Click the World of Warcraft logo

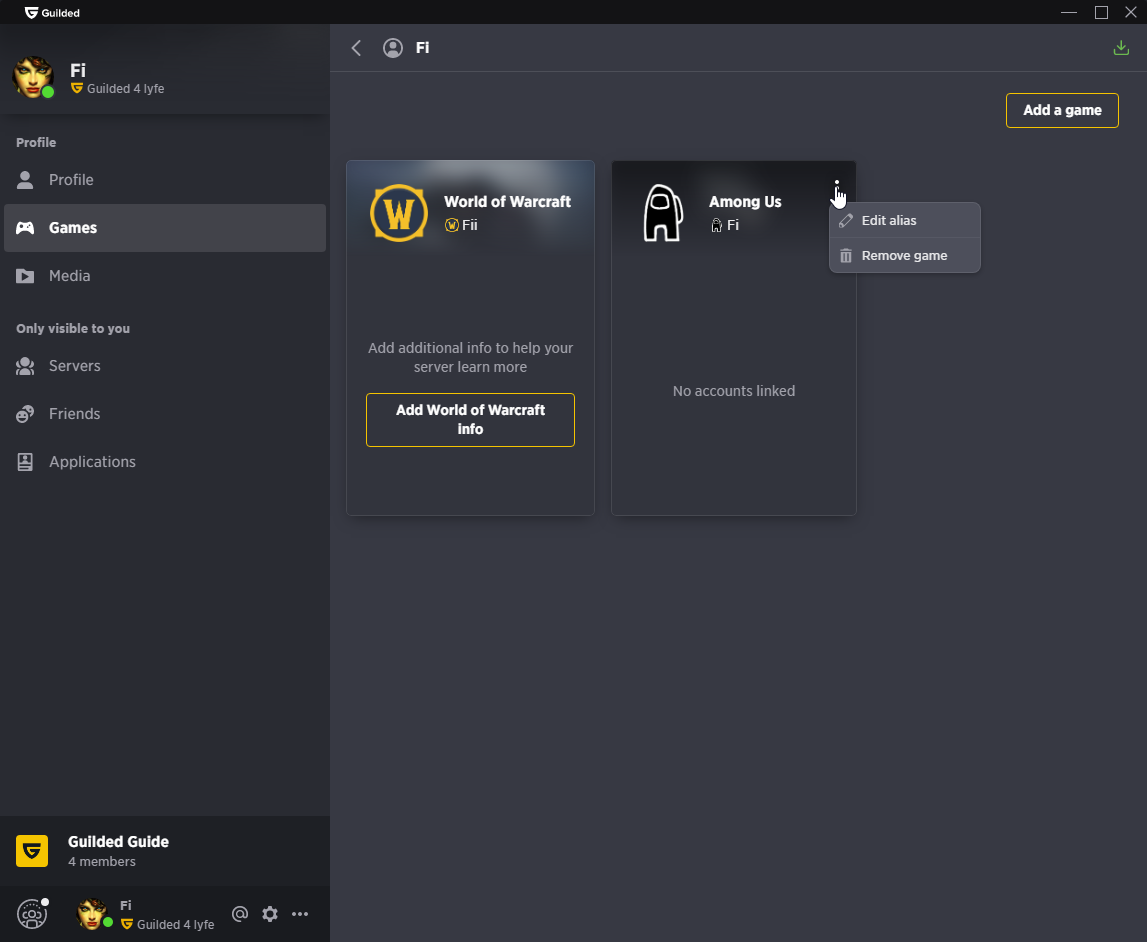click(399, 213)
